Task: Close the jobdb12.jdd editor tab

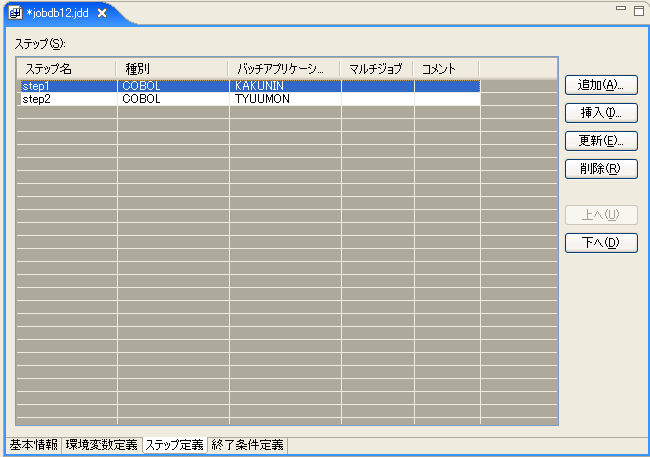Action: [x=102, y=13]
